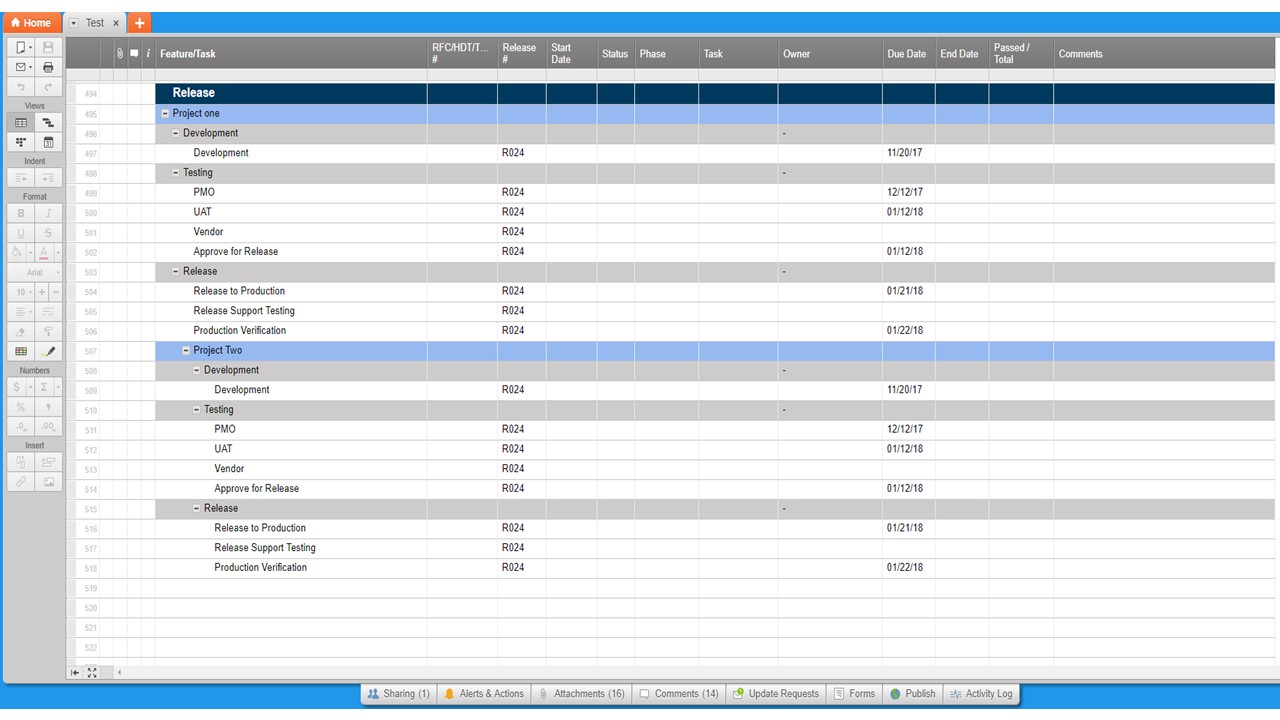1280x720 pixels.
Task: Open the Comments (14) tab
Action: [679, 694]
